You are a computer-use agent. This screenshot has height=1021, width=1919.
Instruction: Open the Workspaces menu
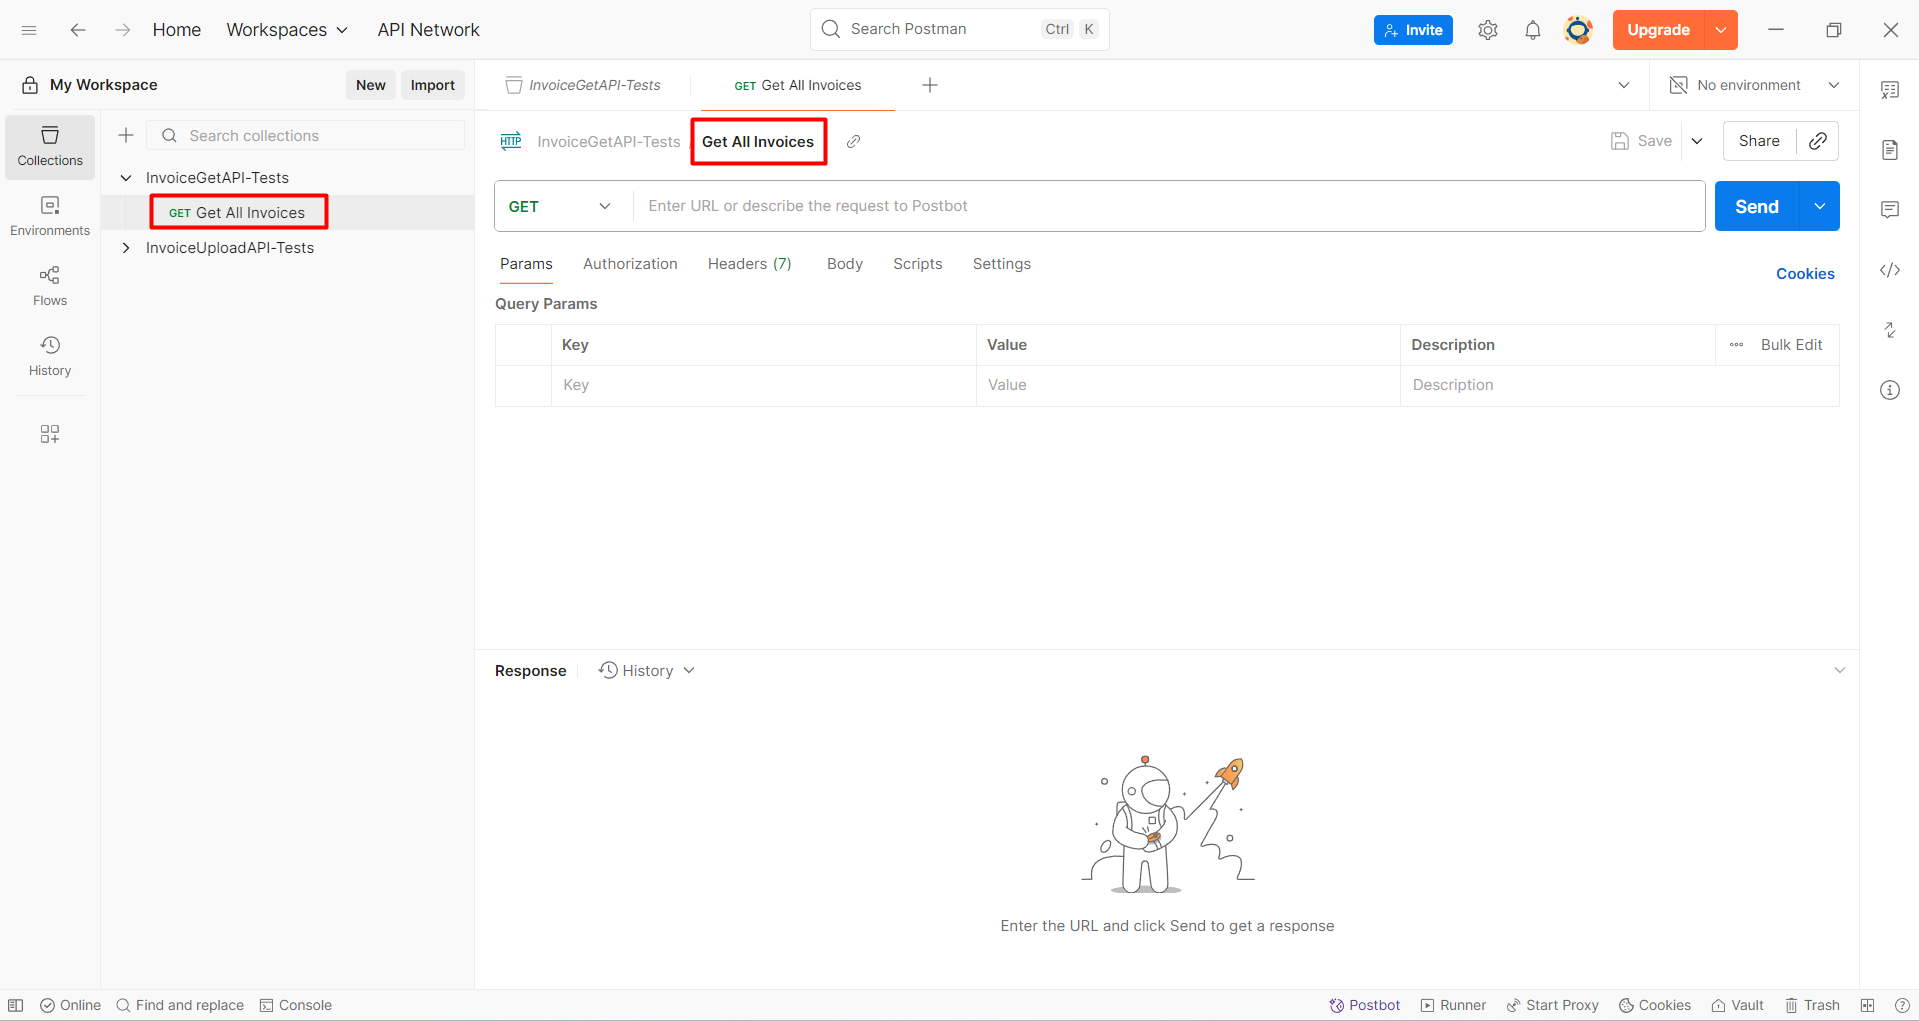coord(287,29)
